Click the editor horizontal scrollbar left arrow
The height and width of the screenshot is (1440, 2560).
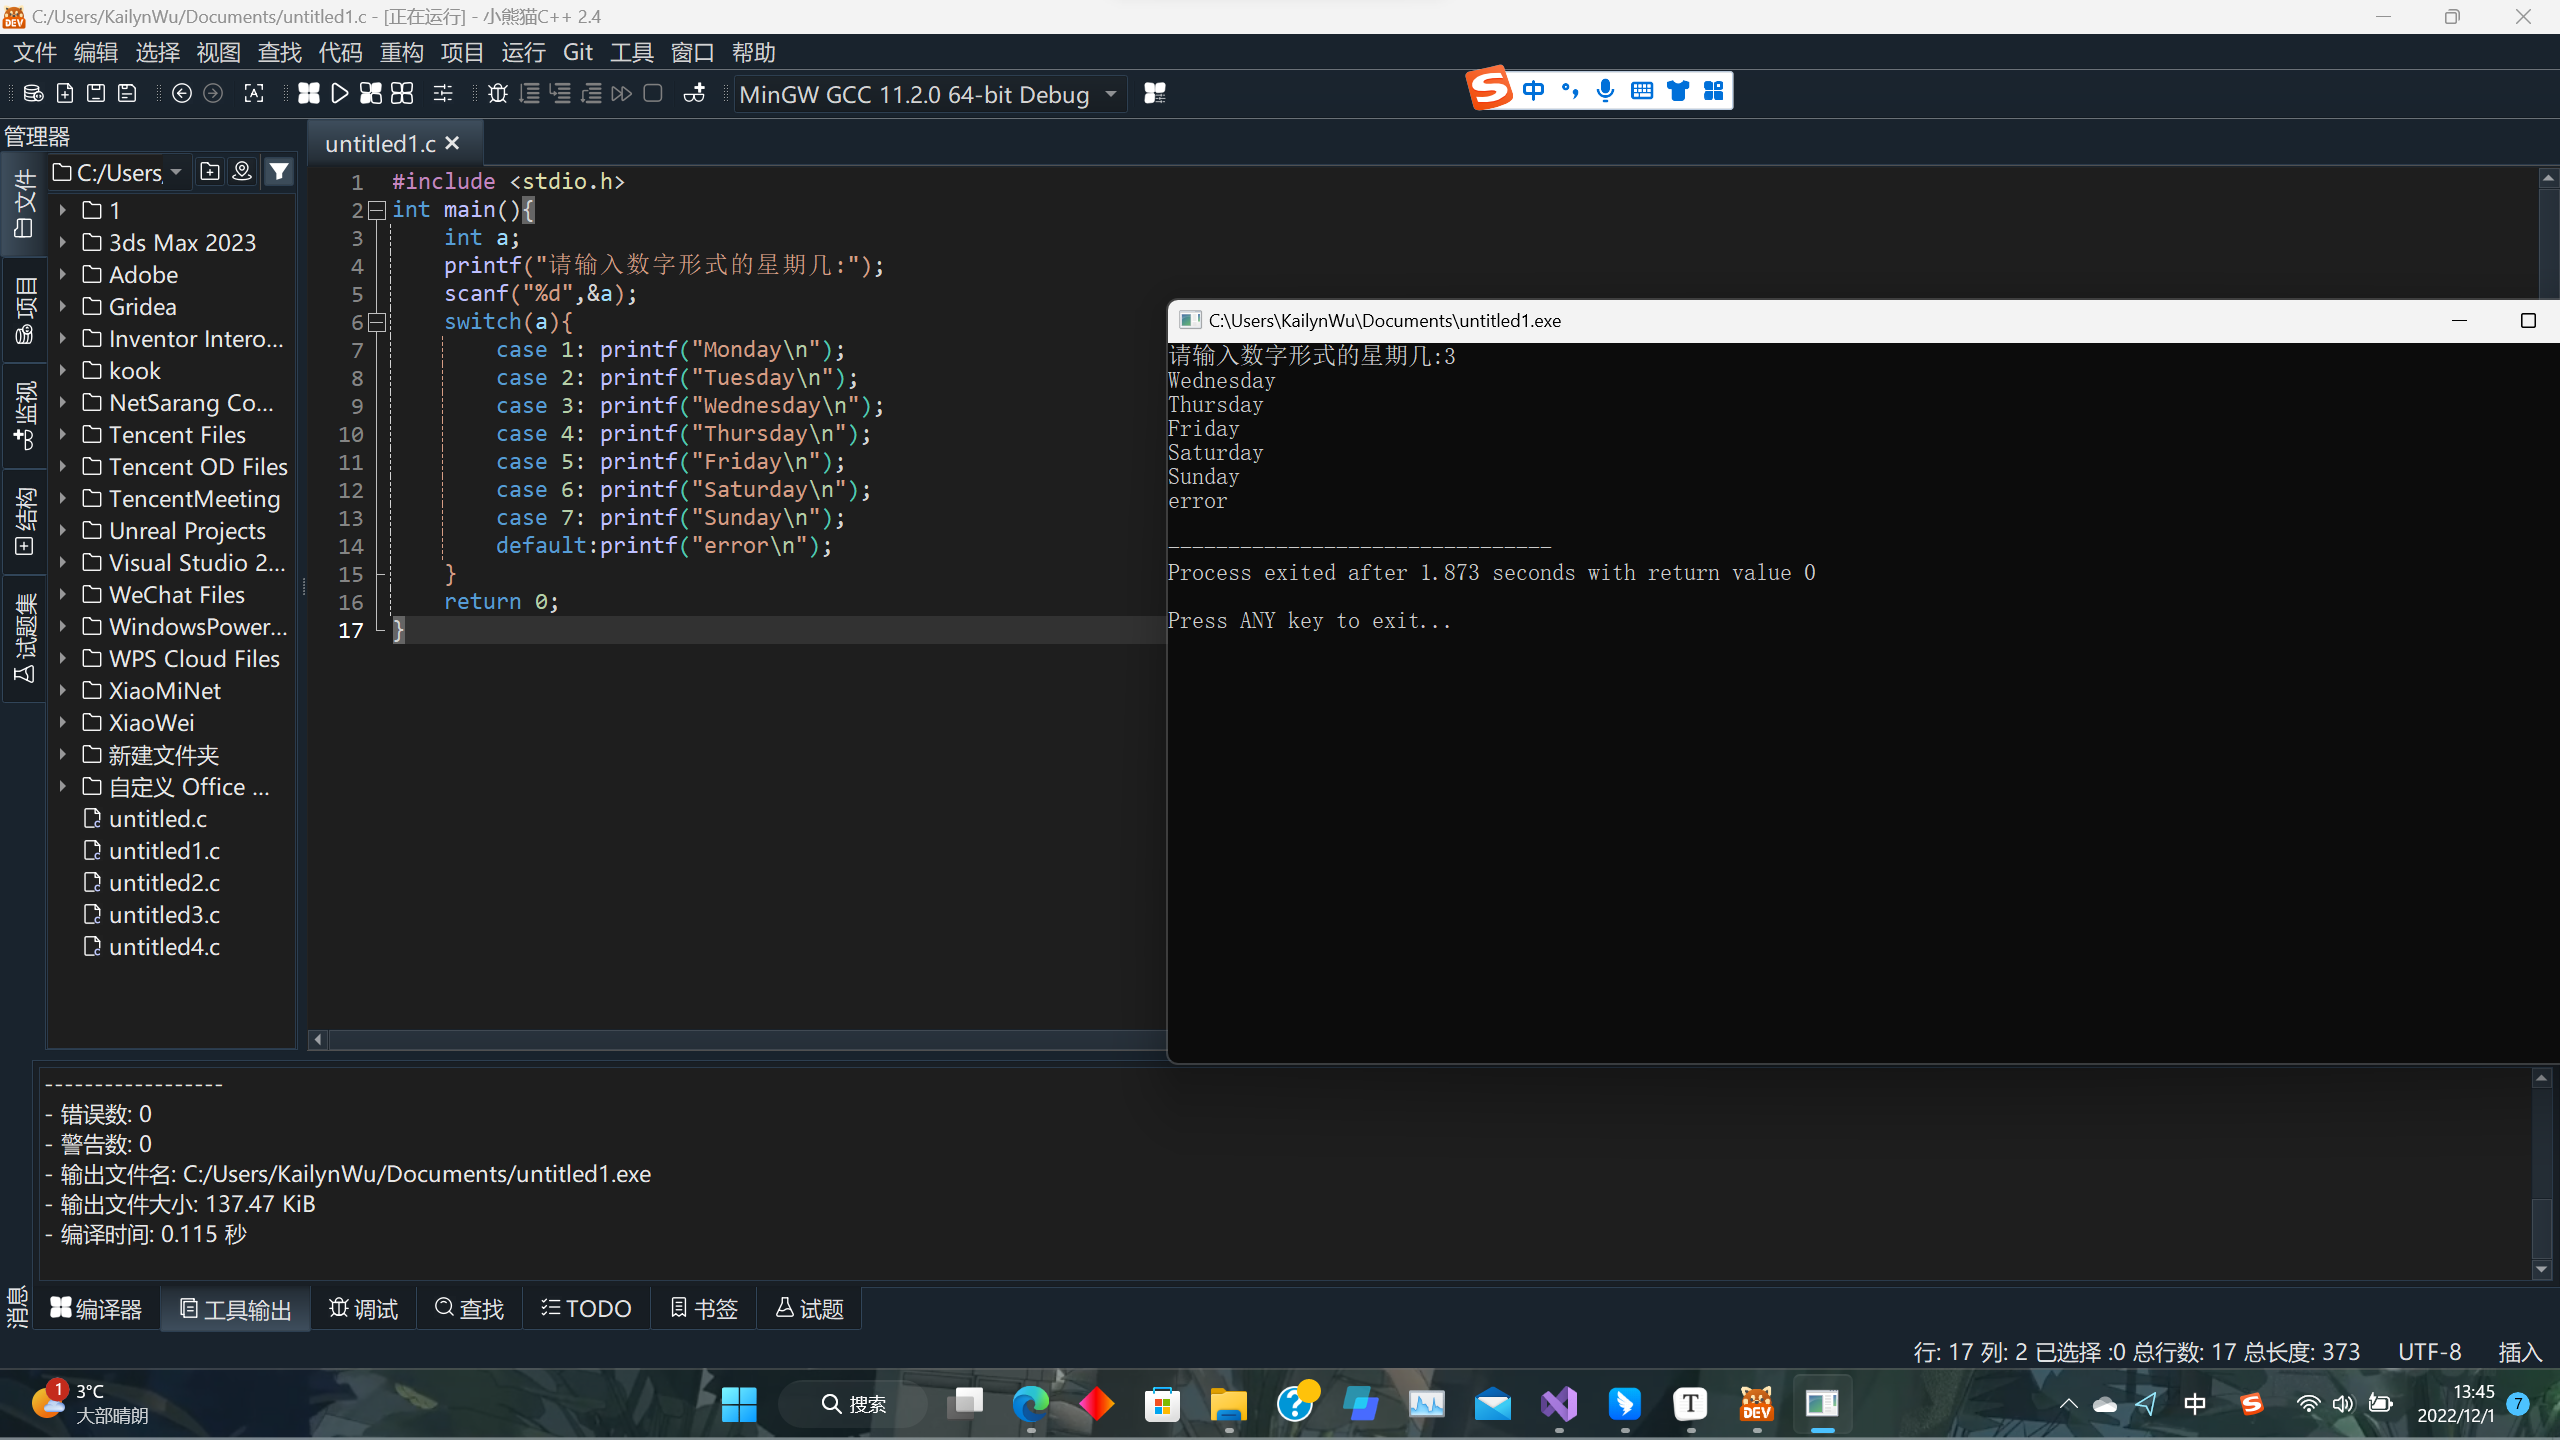[318, 1040]
